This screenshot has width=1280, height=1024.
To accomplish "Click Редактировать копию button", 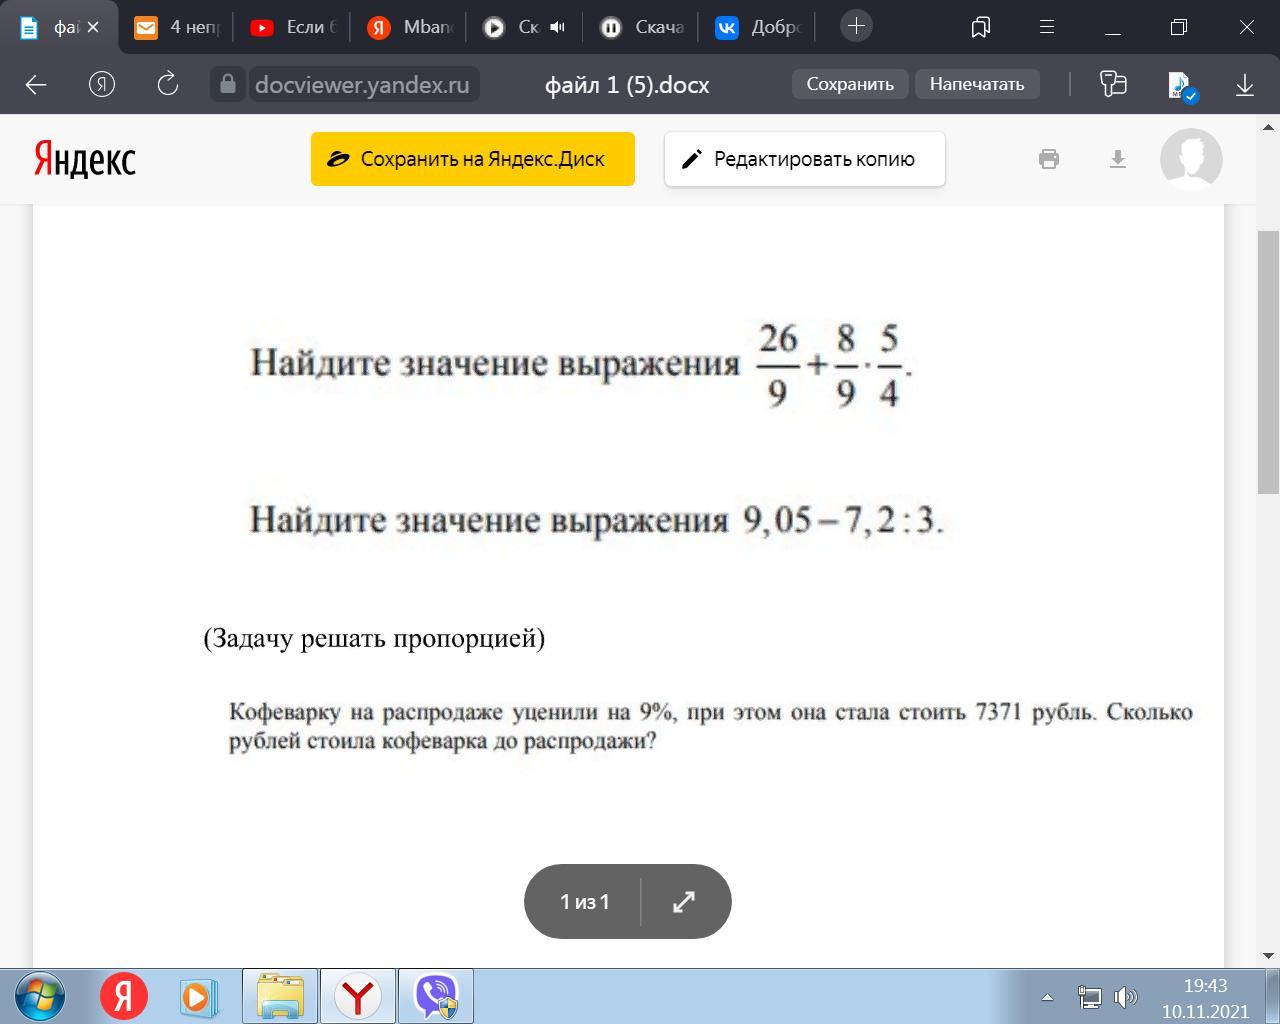I will point(805,159).
